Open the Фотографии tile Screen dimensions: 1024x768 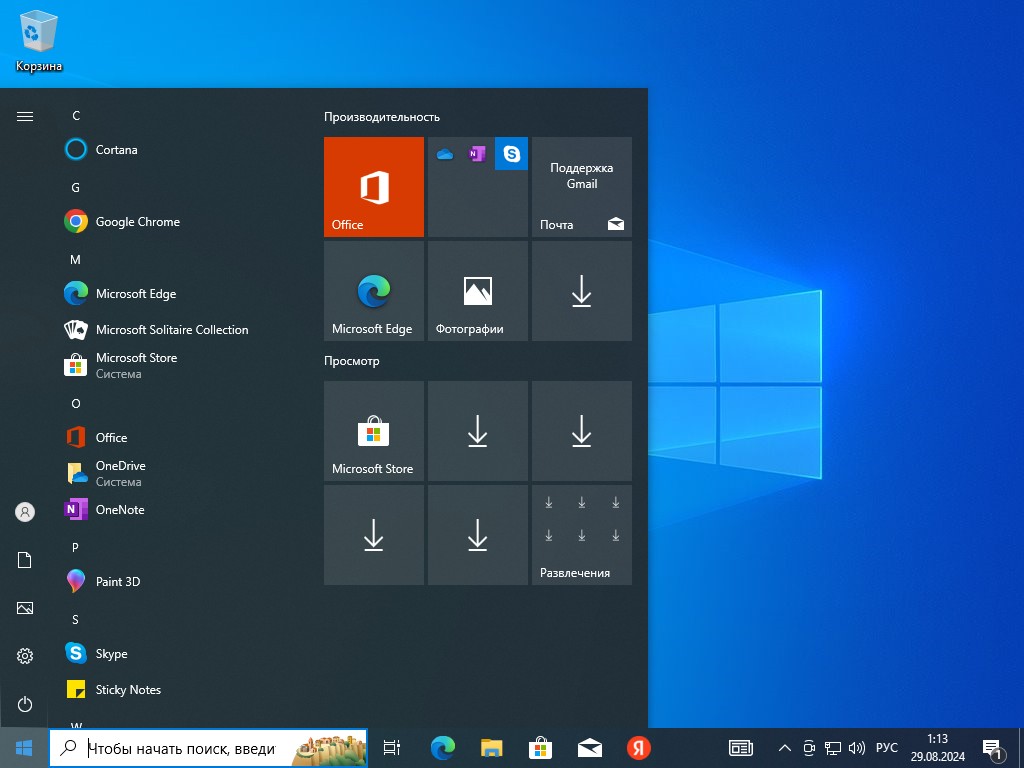tap(478, 291)
